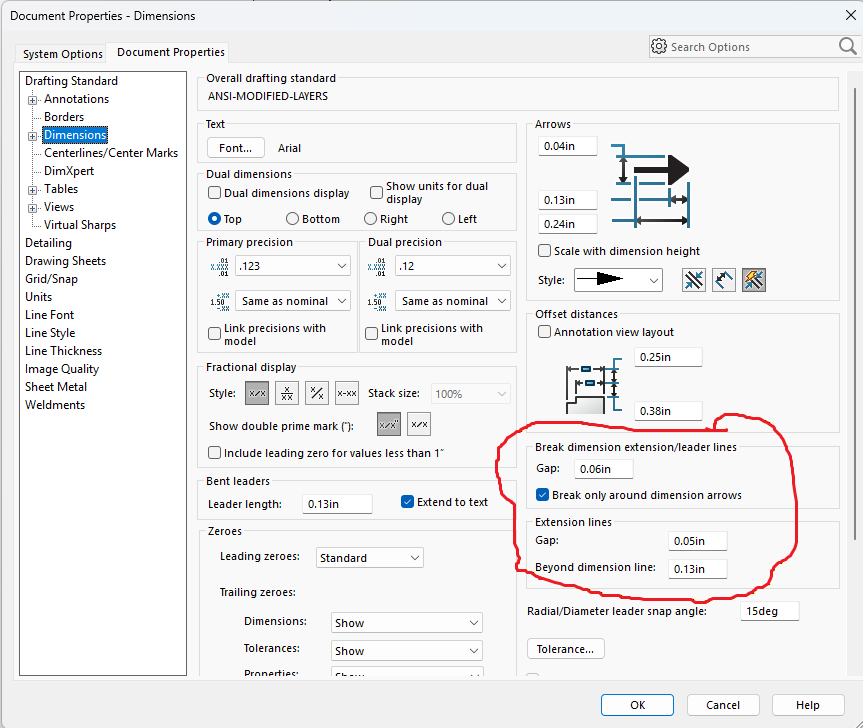Choose the stacked fraction style icon
The height and width of the screenshot is (728, 863).
[287, 394]
